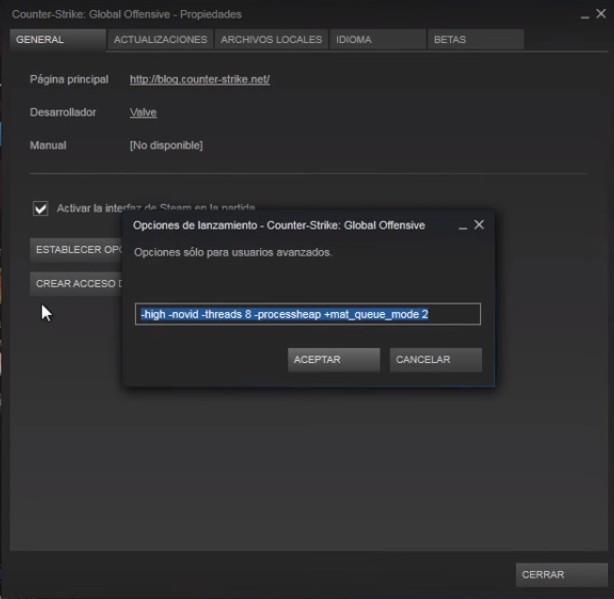Close the Opciones de lanzamiento dialog

[x=479, y=225]
